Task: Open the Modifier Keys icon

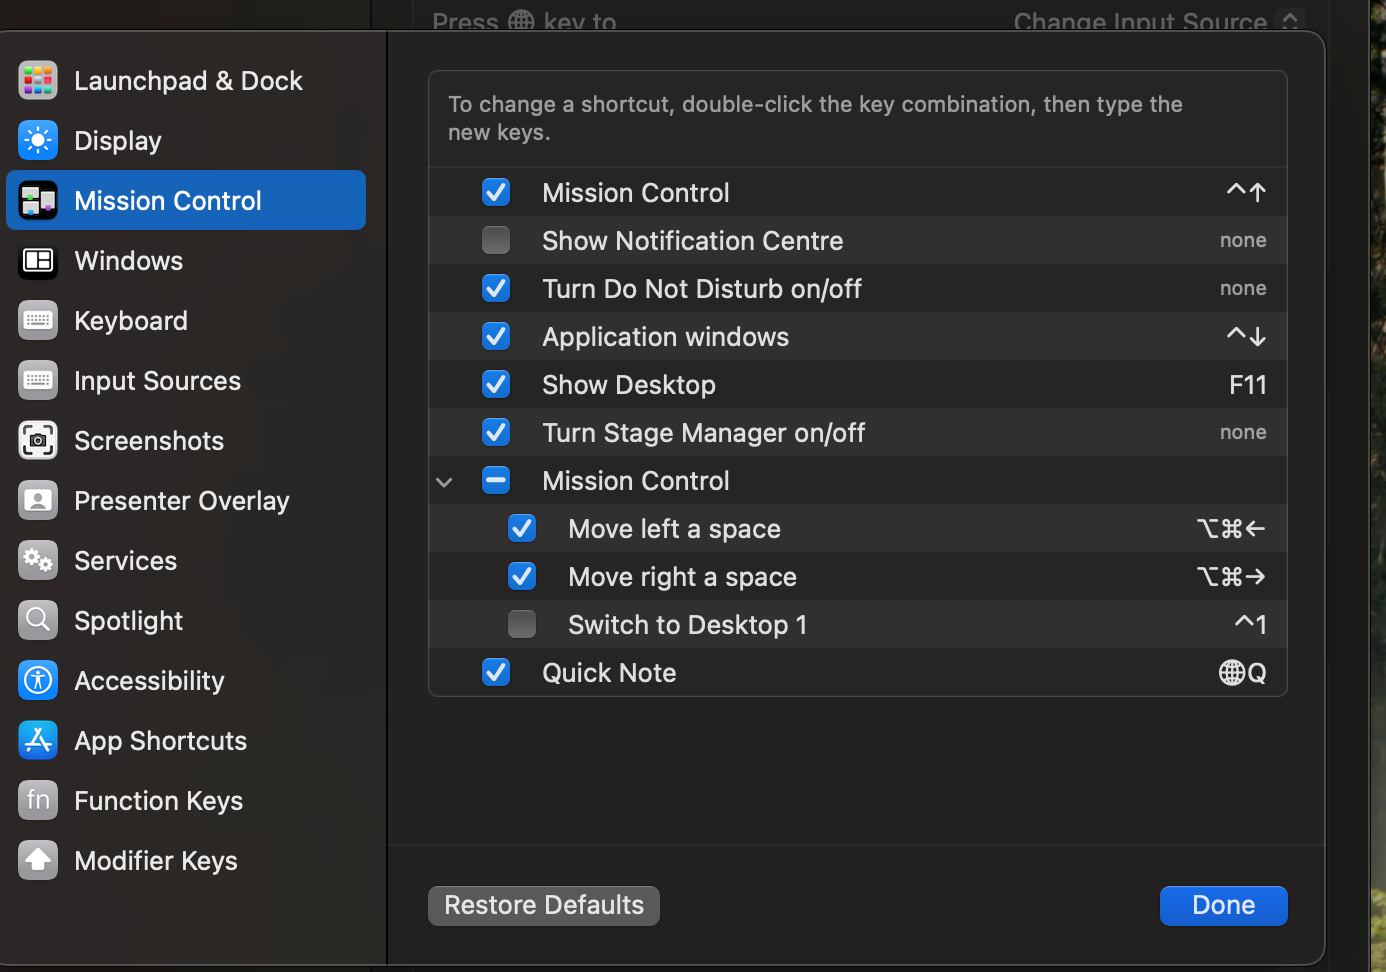Action: pyautogui.click(x=38, y=861)
